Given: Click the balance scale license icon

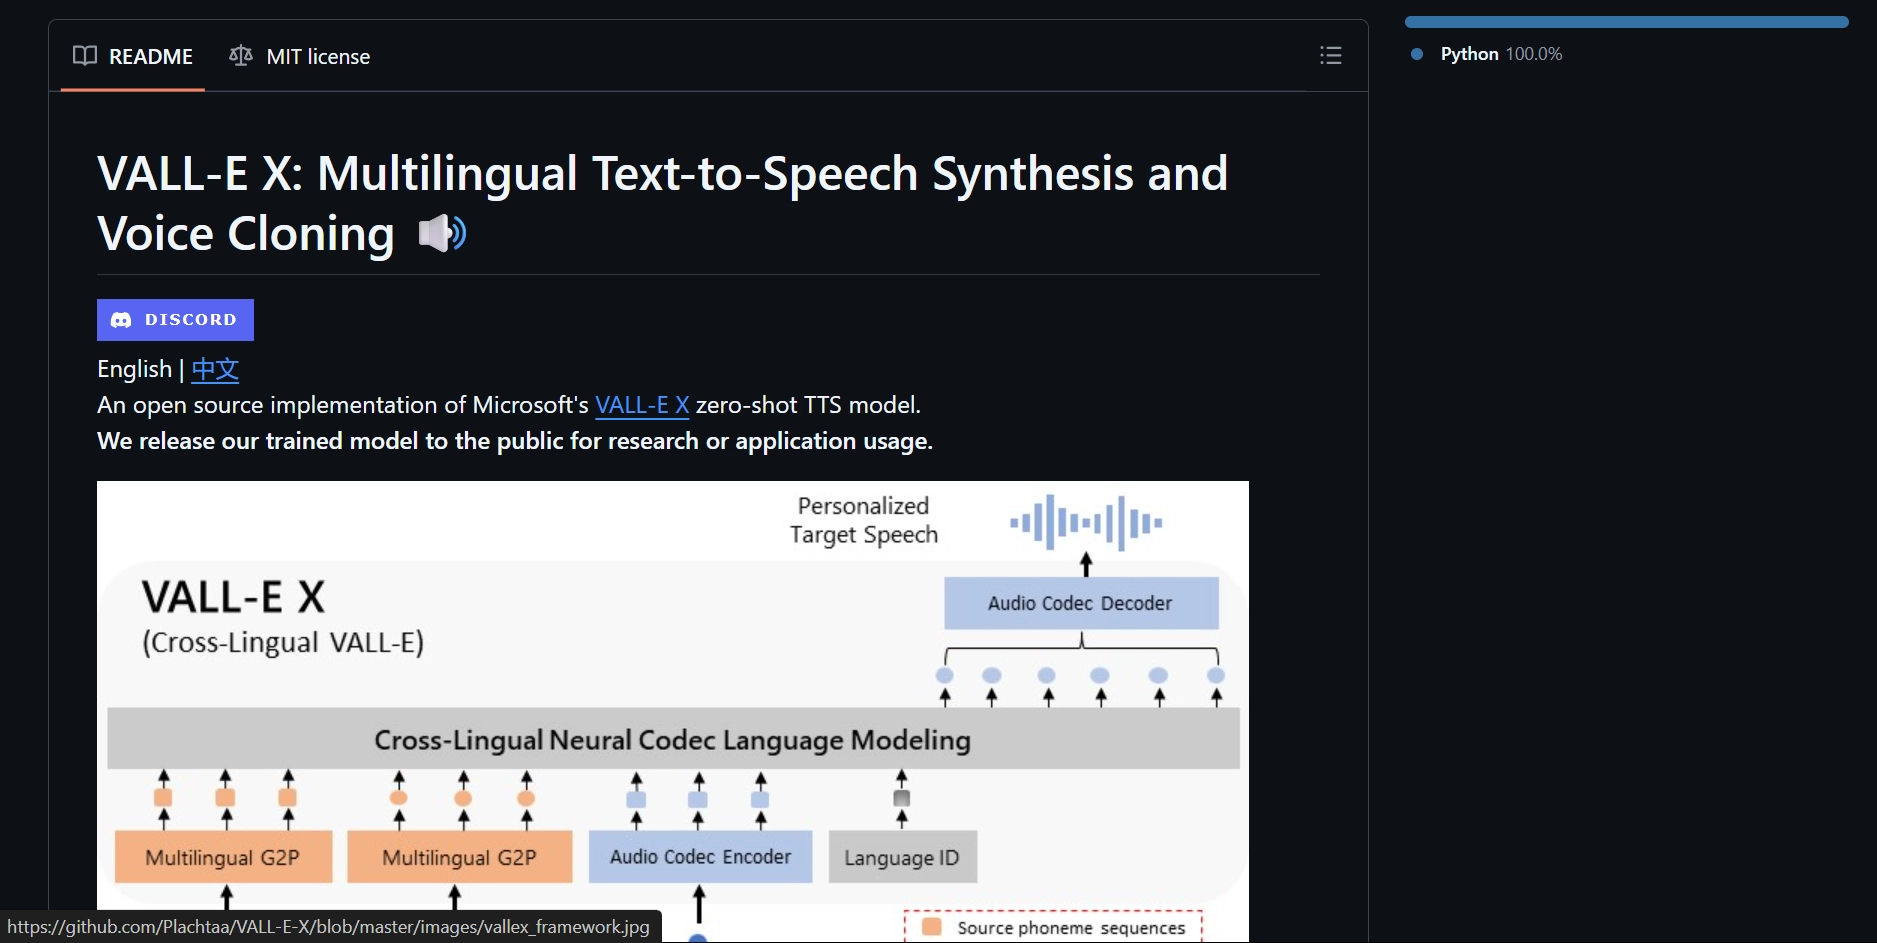Looking at the screenshot, I should pyautogui.click(x=240, y=56).
